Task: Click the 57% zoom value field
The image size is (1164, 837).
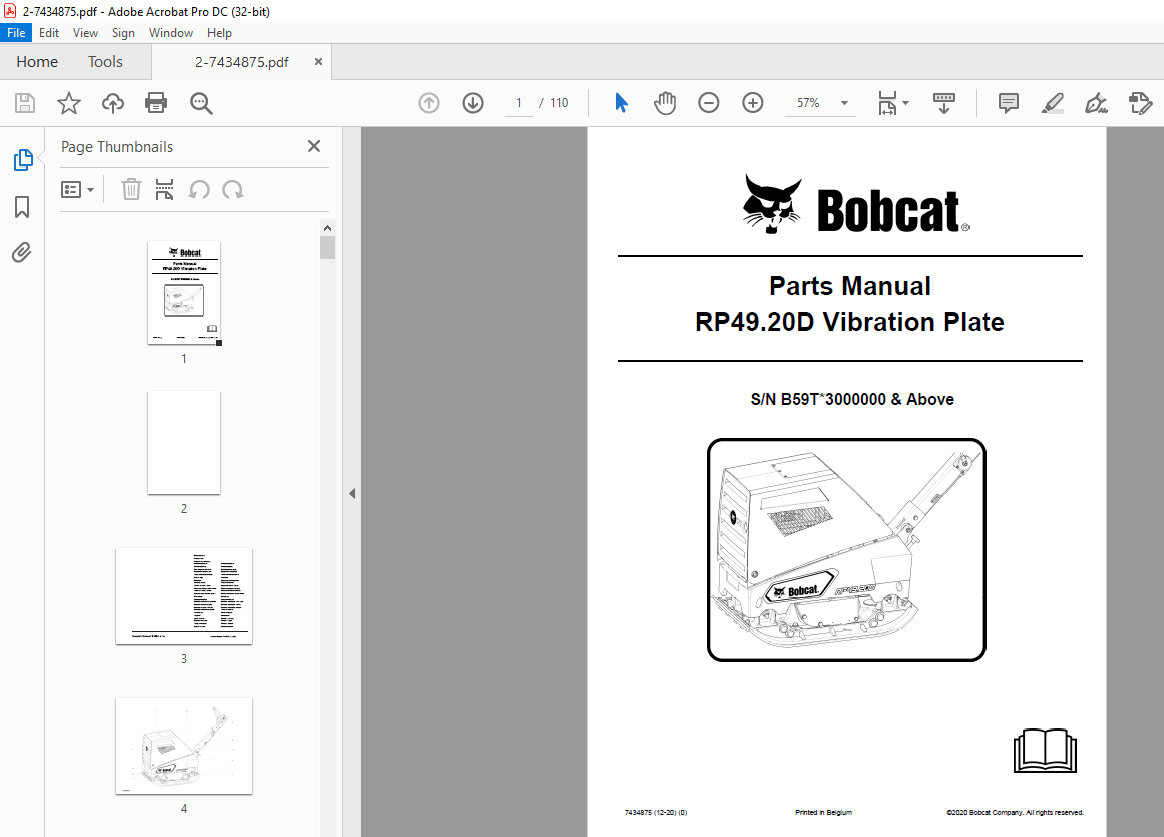Action: (x=808, y=103)
